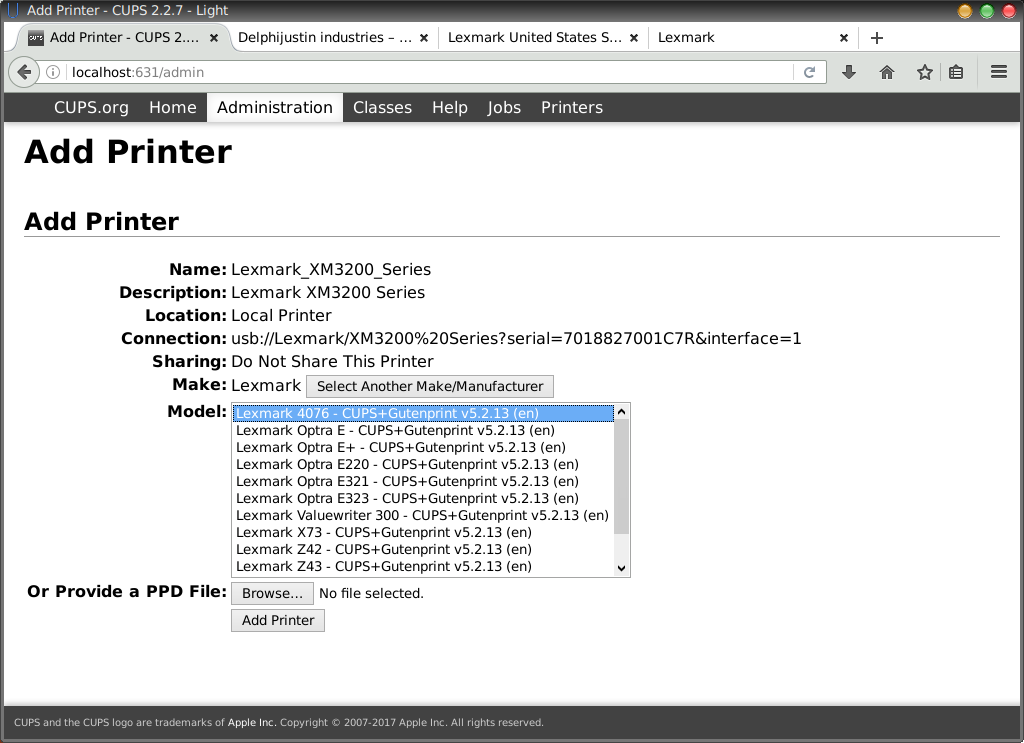Close the Delphijustin industries tab
Image resolution: width=1024 pixels, height=743 pixels.
tap(424, 38)
